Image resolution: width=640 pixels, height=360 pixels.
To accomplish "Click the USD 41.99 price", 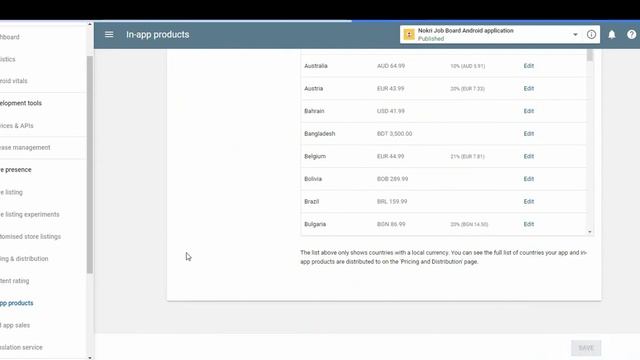I will 391,111.
